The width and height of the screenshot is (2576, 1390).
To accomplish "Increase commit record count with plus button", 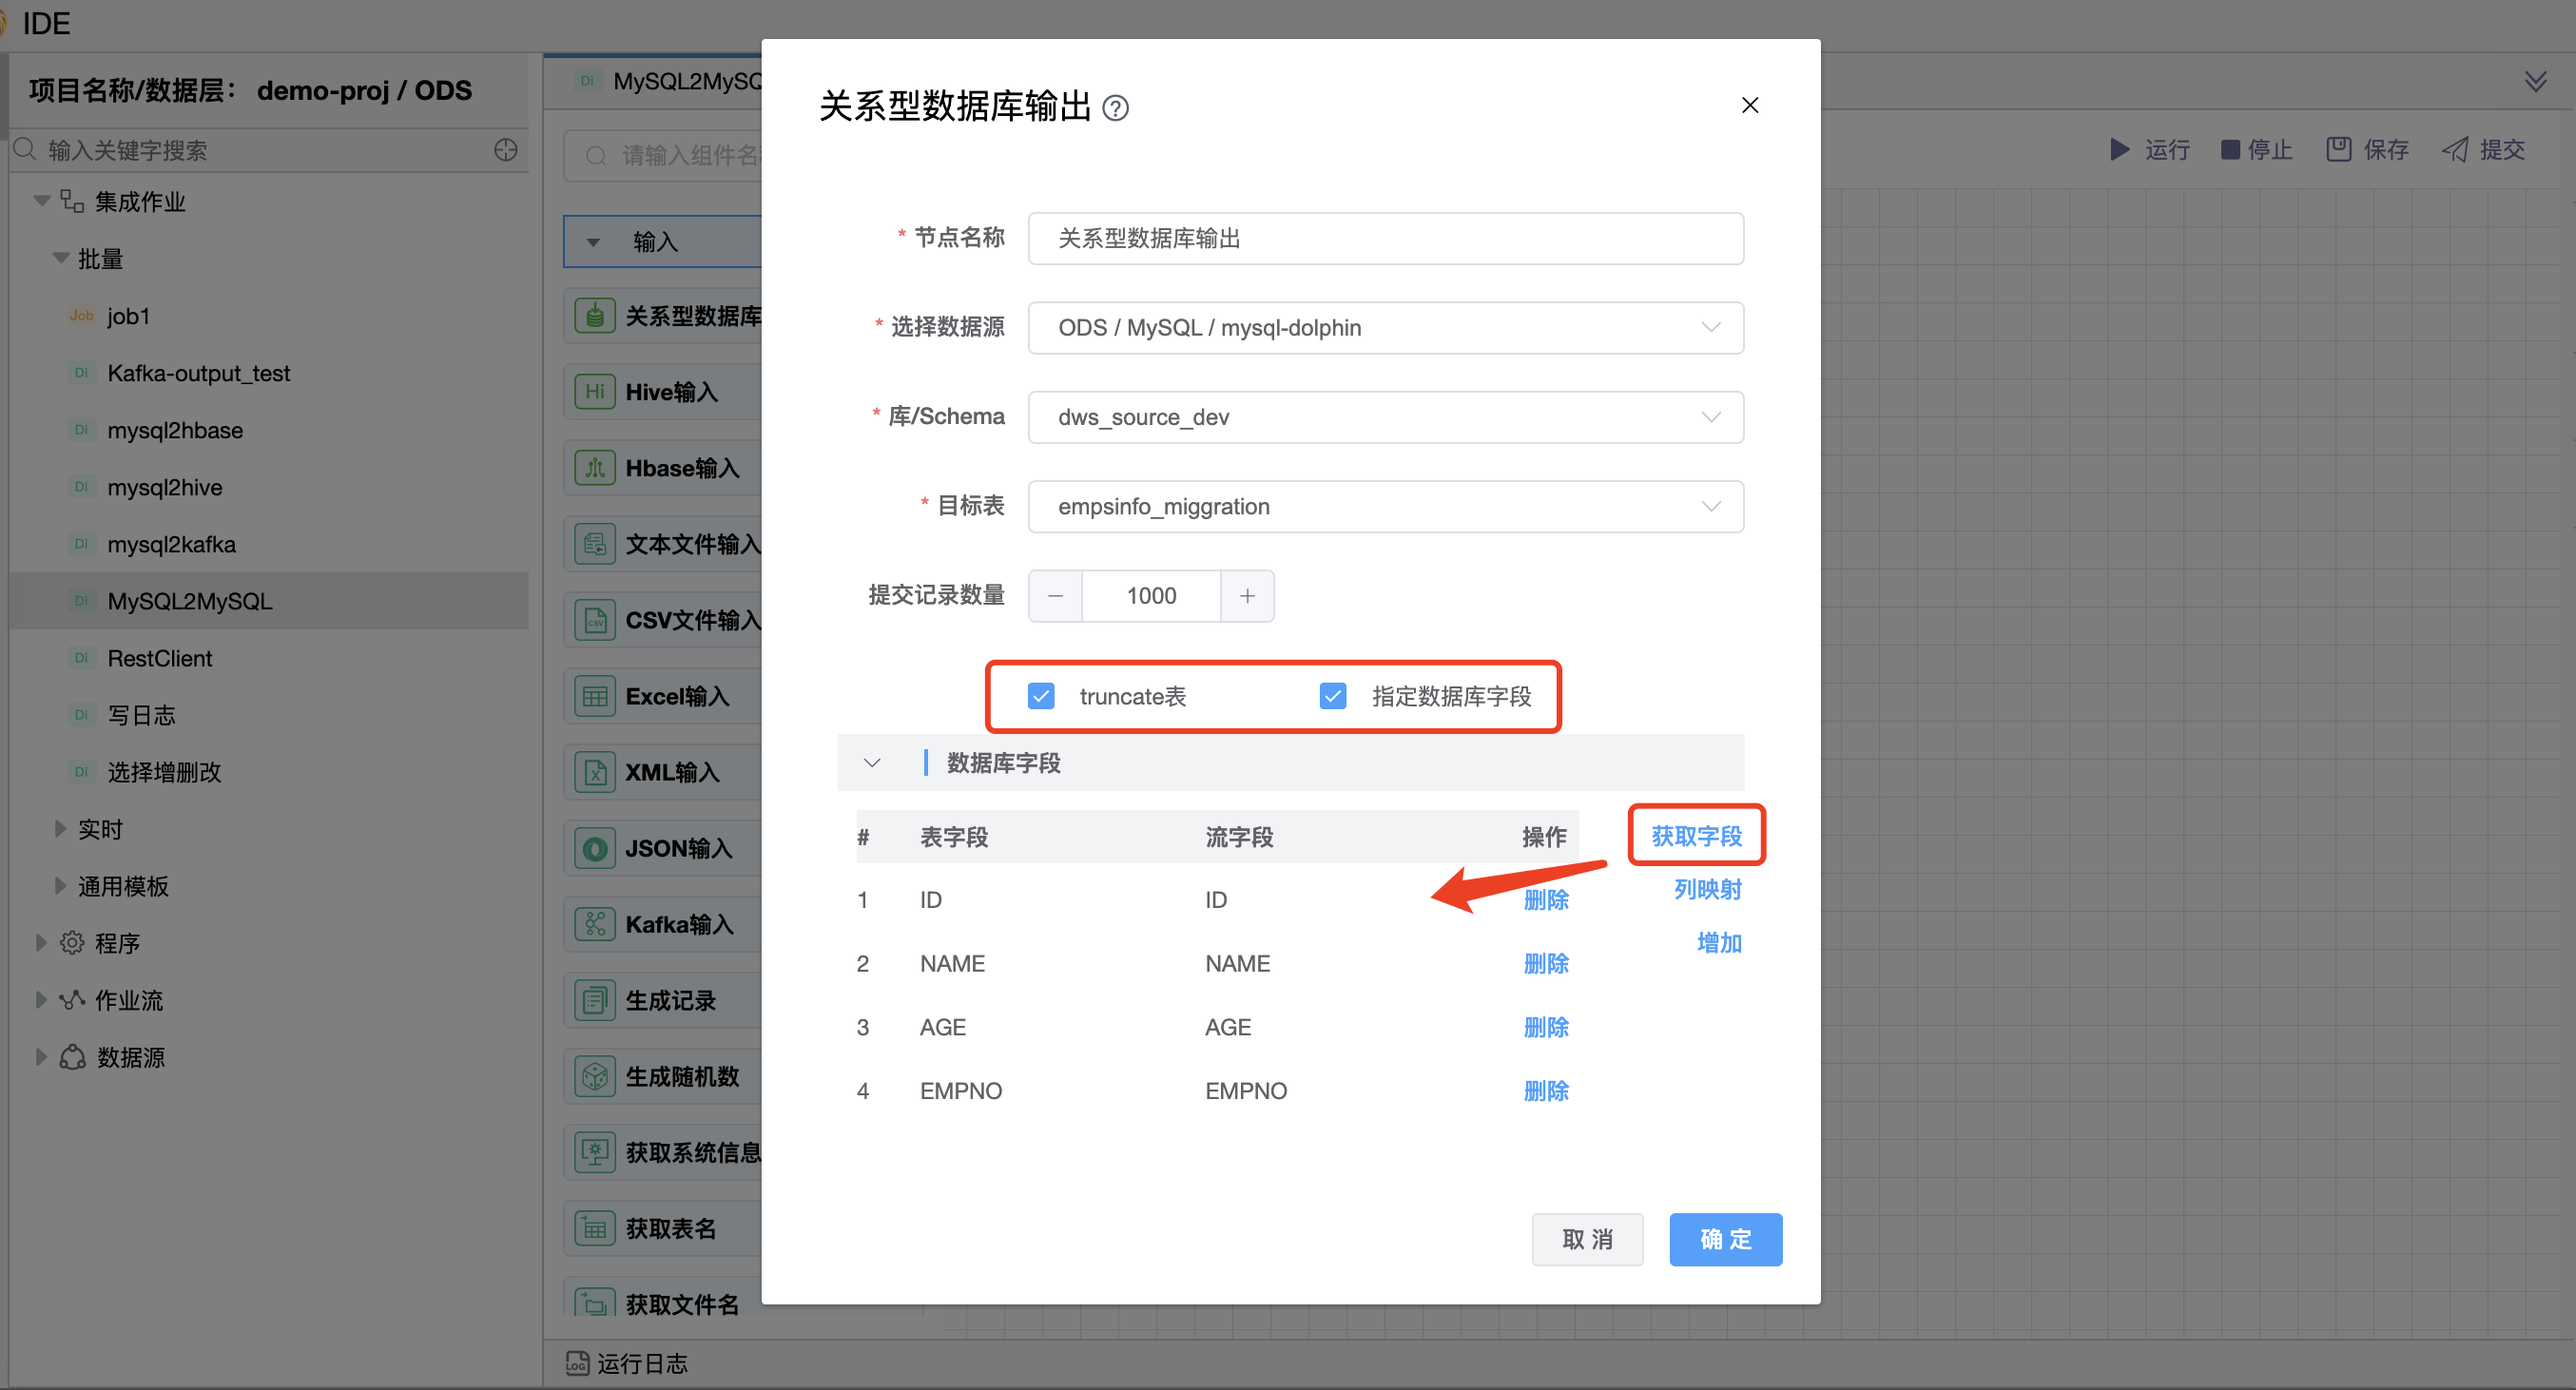I will (x=1247, y=596).
